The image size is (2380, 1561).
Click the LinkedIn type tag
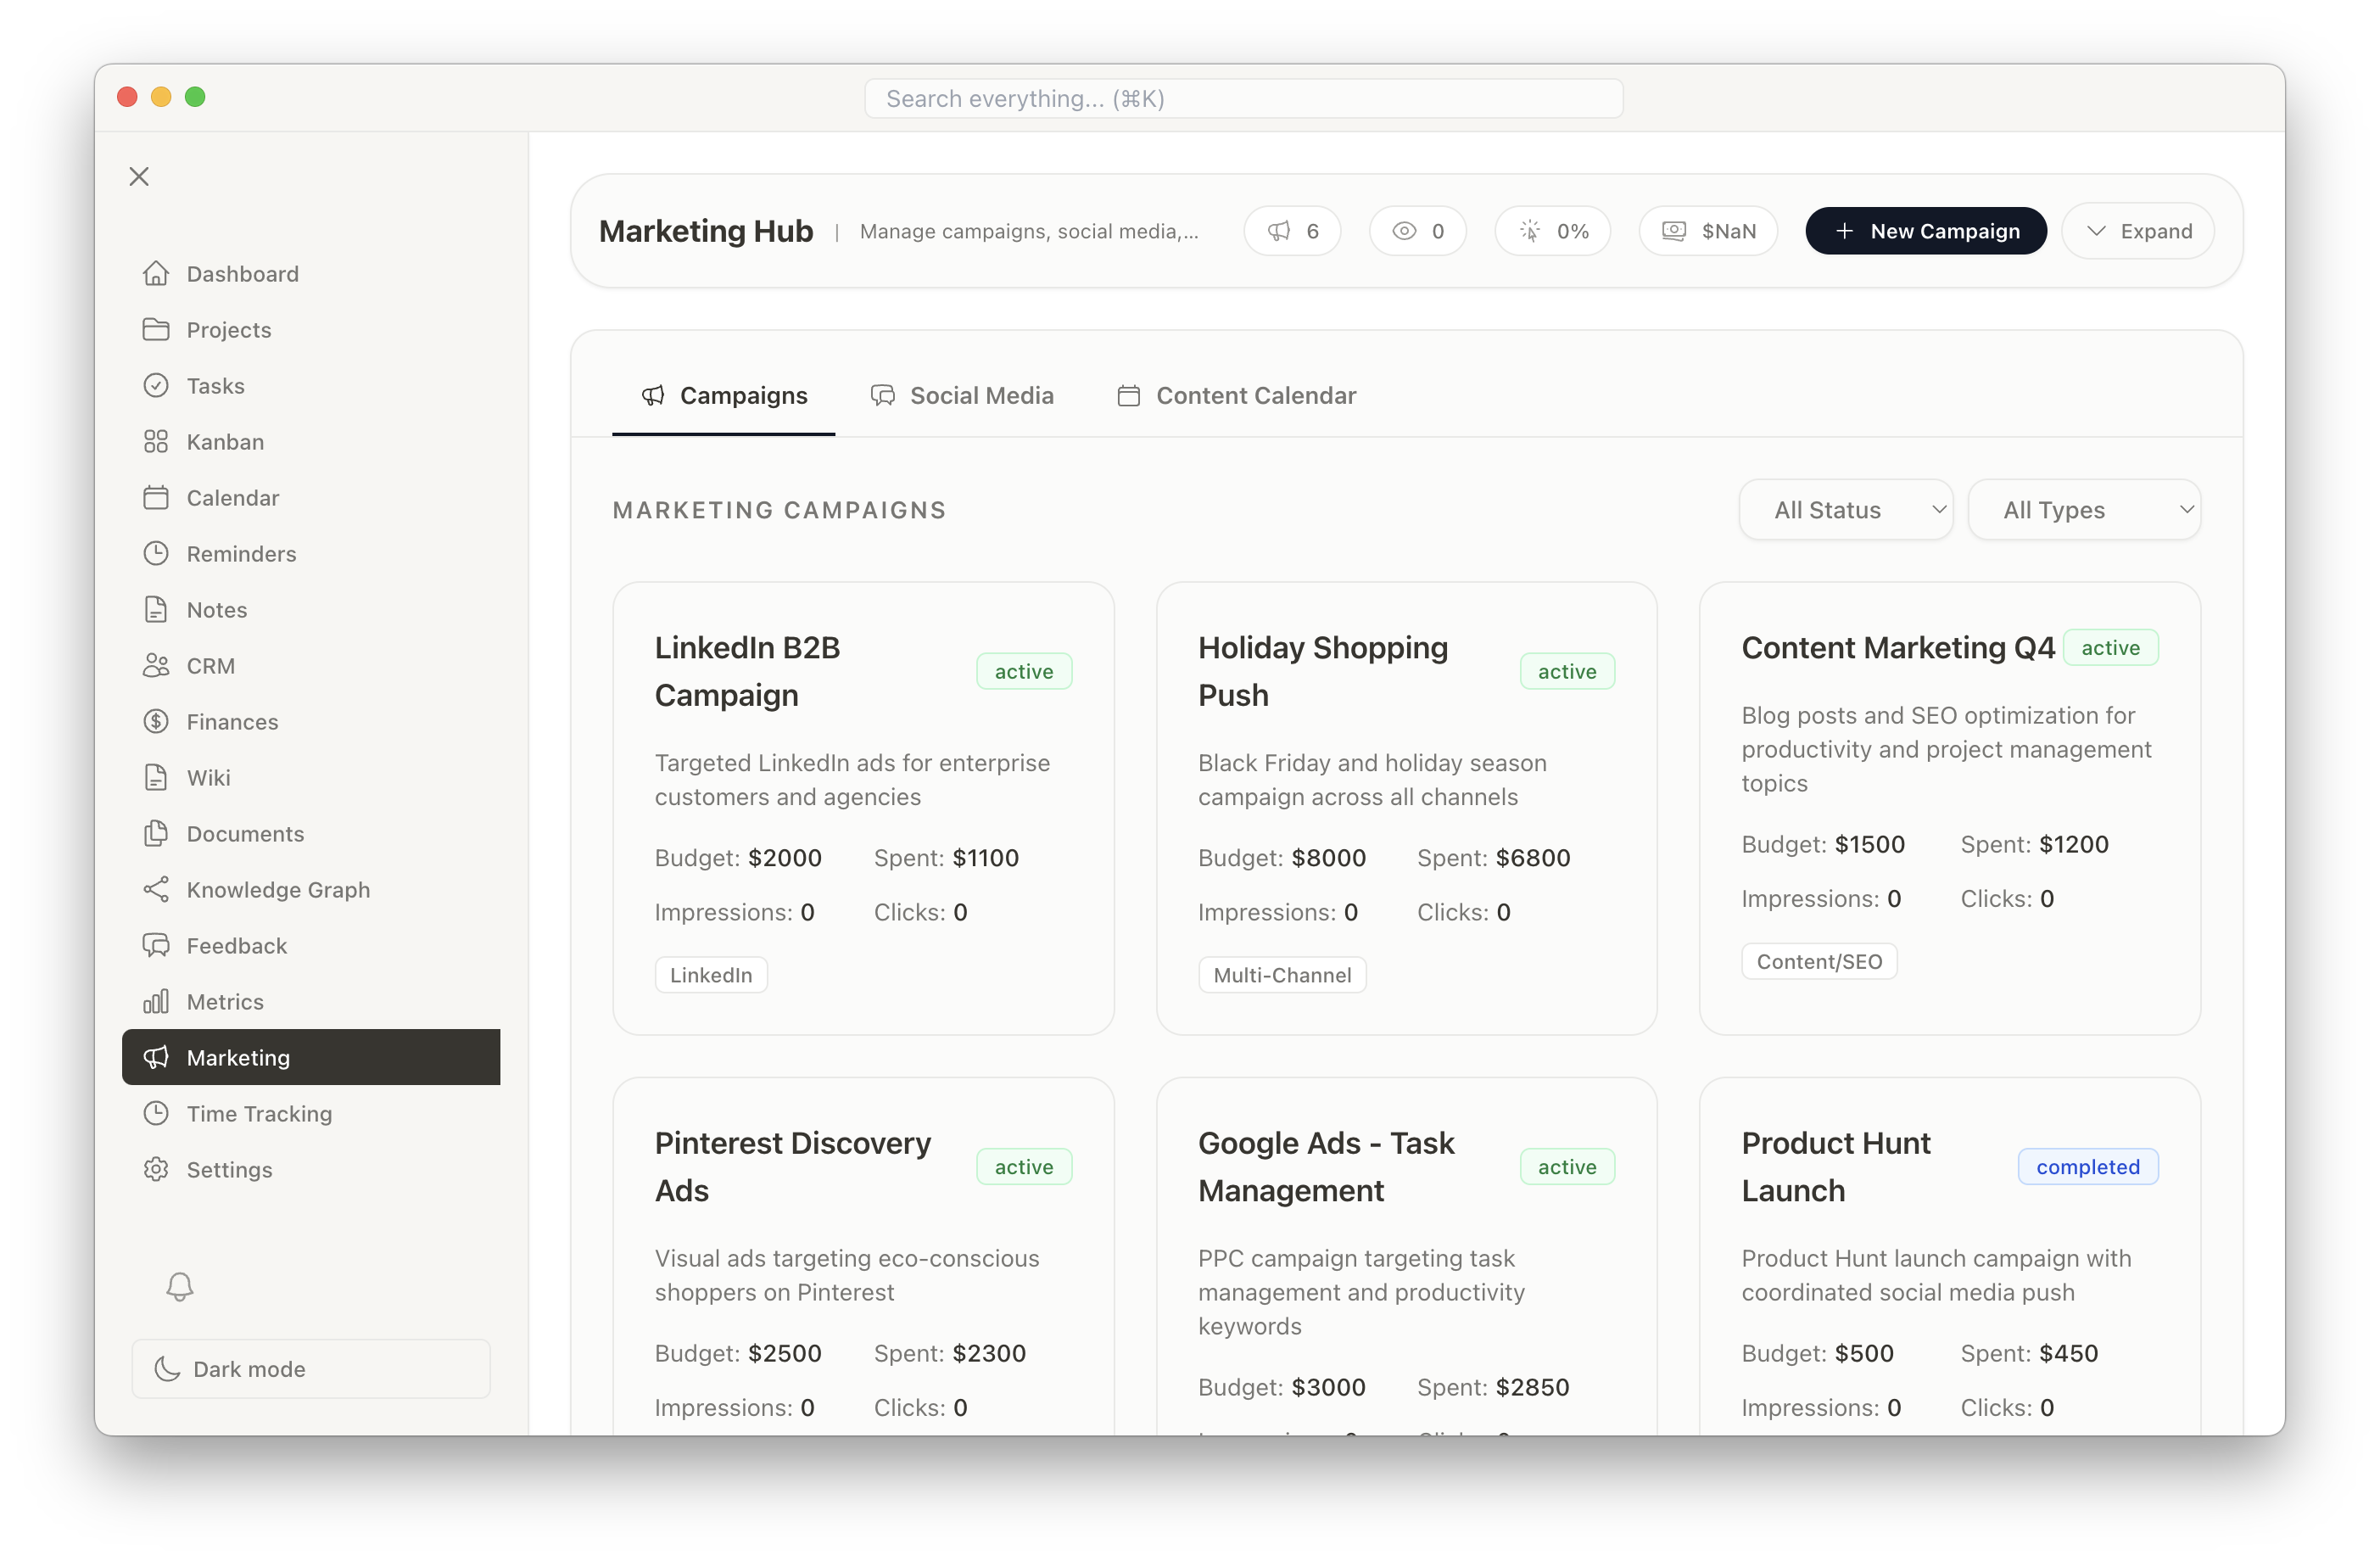(x=711, y=975)
